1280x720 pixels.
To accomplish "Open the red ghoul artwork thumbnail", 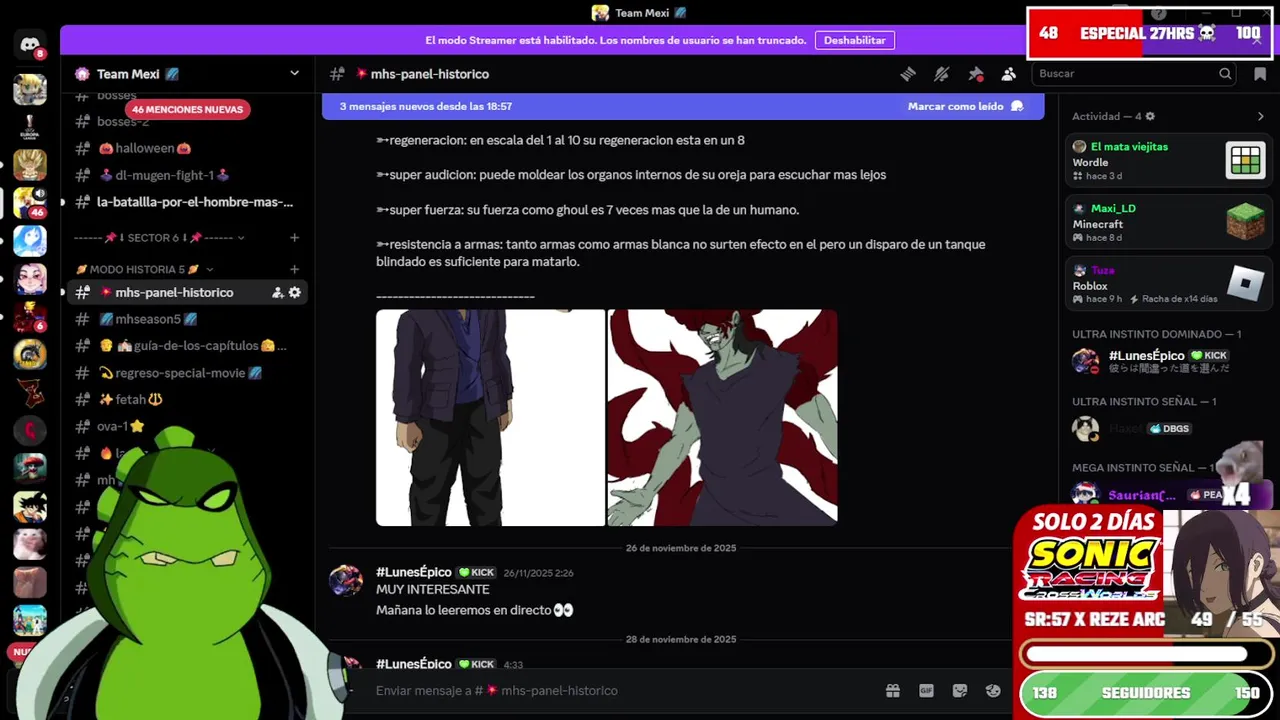I will pos(722,417).
